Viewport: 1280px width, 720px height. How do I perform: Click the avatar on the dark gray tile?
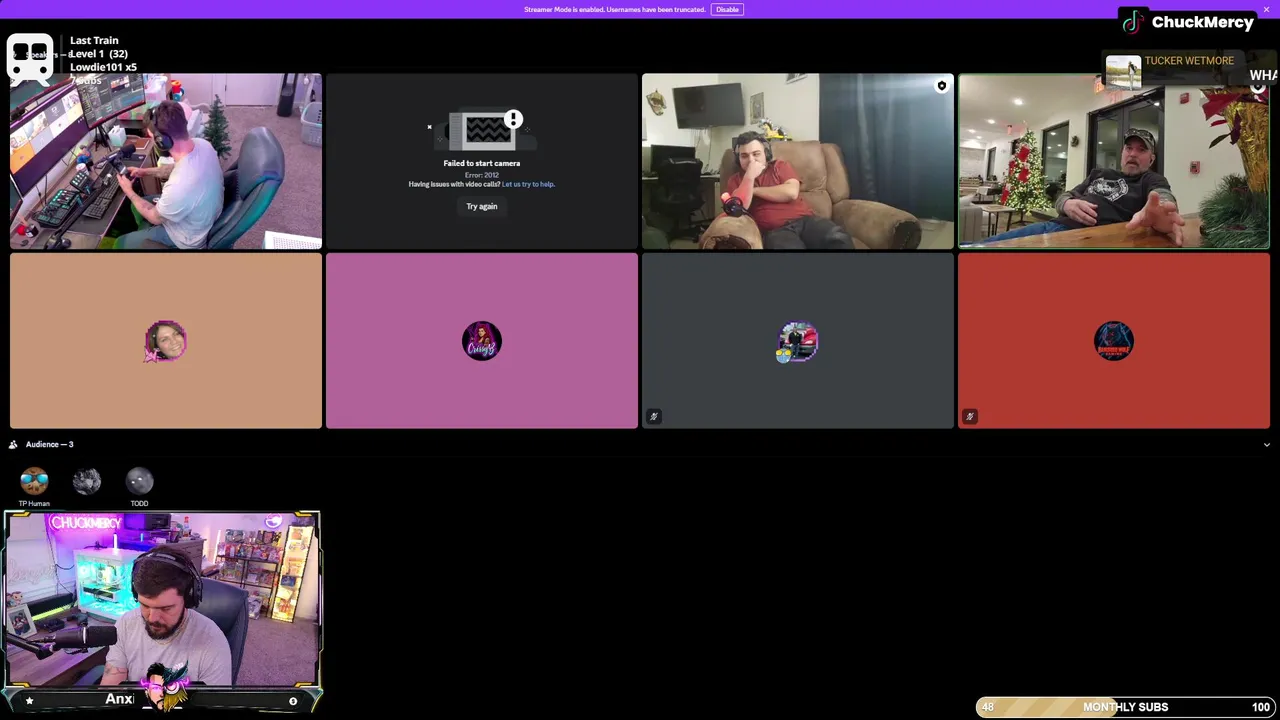click(798, 341)
